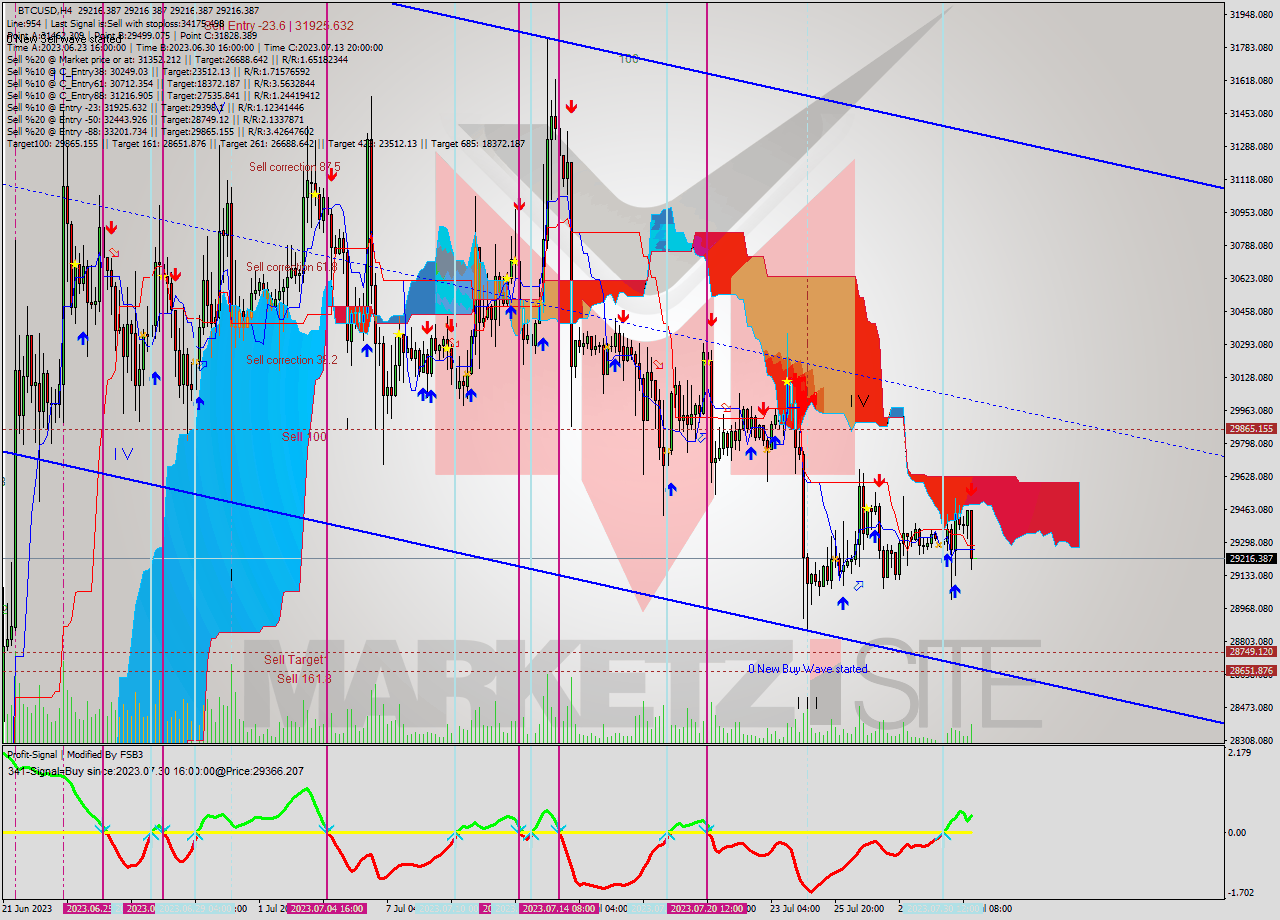Click the 0.00 indicator scale value

point(1238,832)
